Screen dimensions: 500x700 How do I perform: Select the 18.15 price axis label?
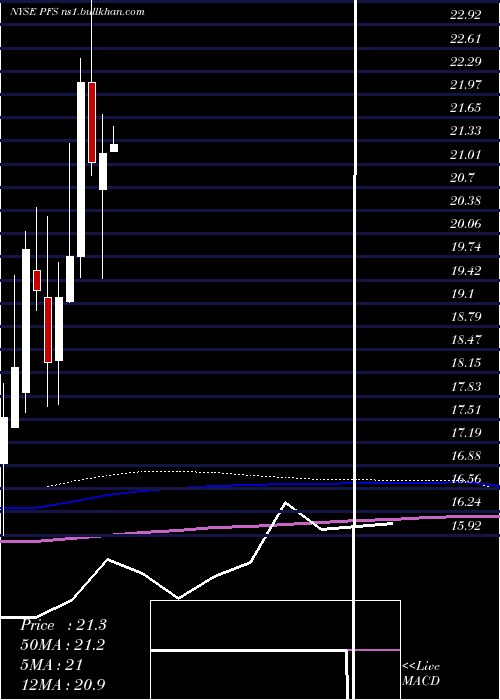[x=466, y=363]
